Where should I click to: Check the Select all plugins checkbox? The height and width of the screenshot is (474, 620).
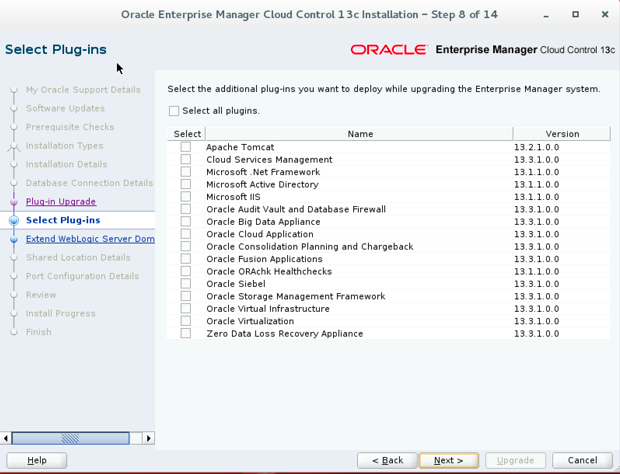174,111
